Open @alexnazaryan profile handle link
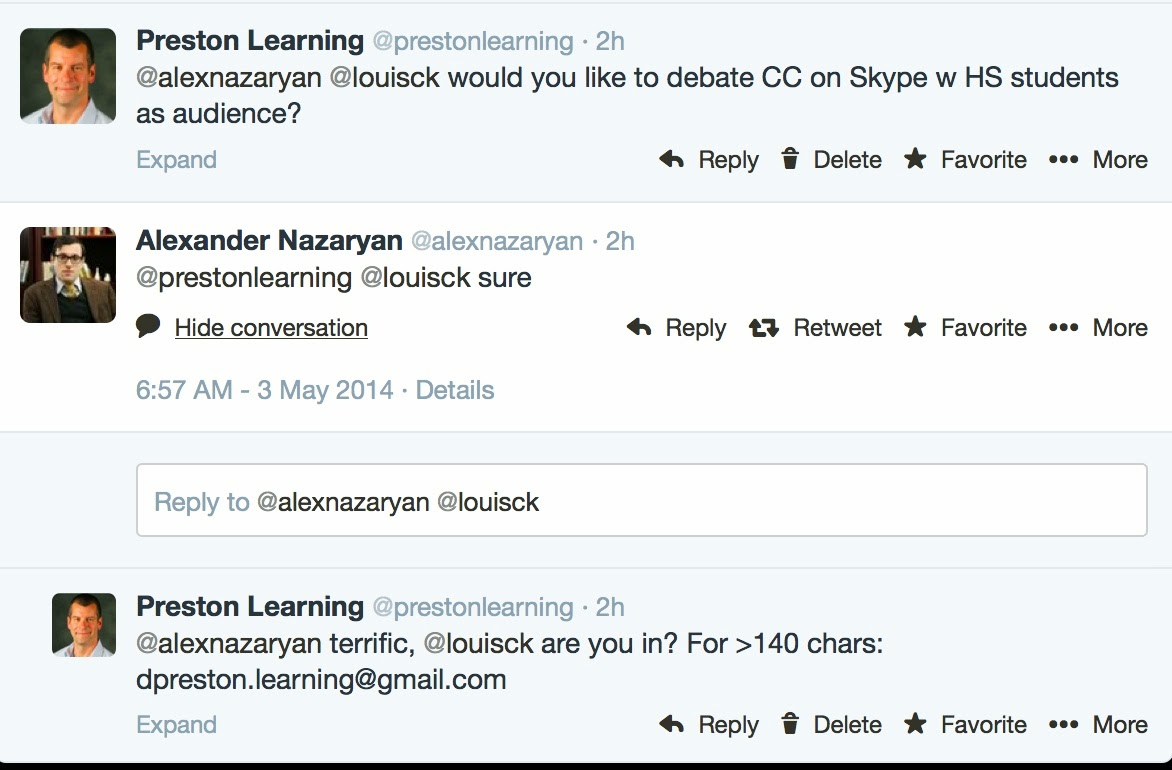This screenshot has height=770, width=1172. 496,241
